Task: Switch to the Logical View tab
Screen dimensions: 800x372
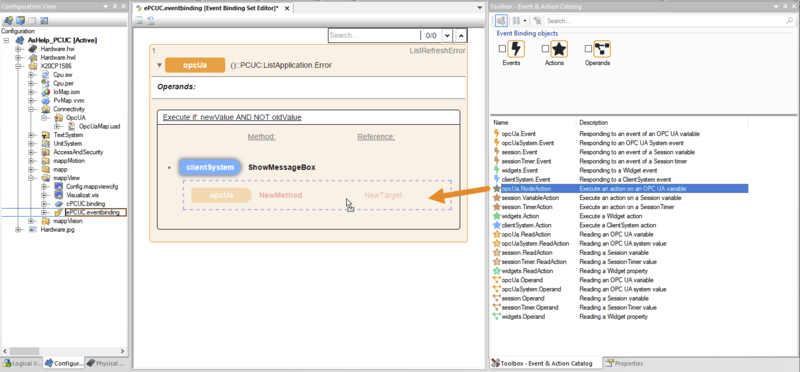Action: coord(22,363)
